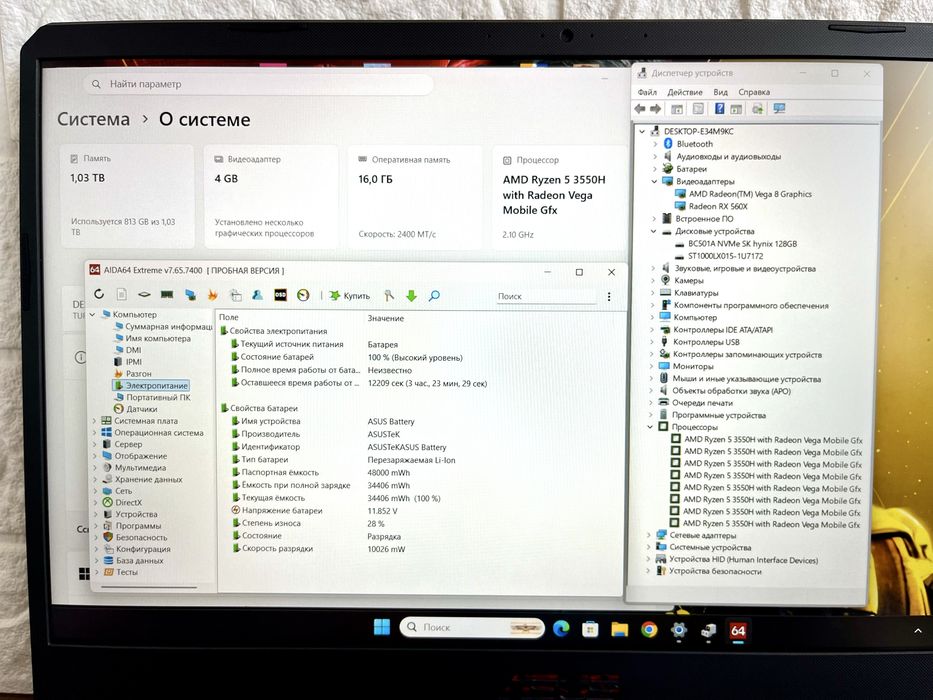Expand the Bluetooth node

click(x=655, y=144)
